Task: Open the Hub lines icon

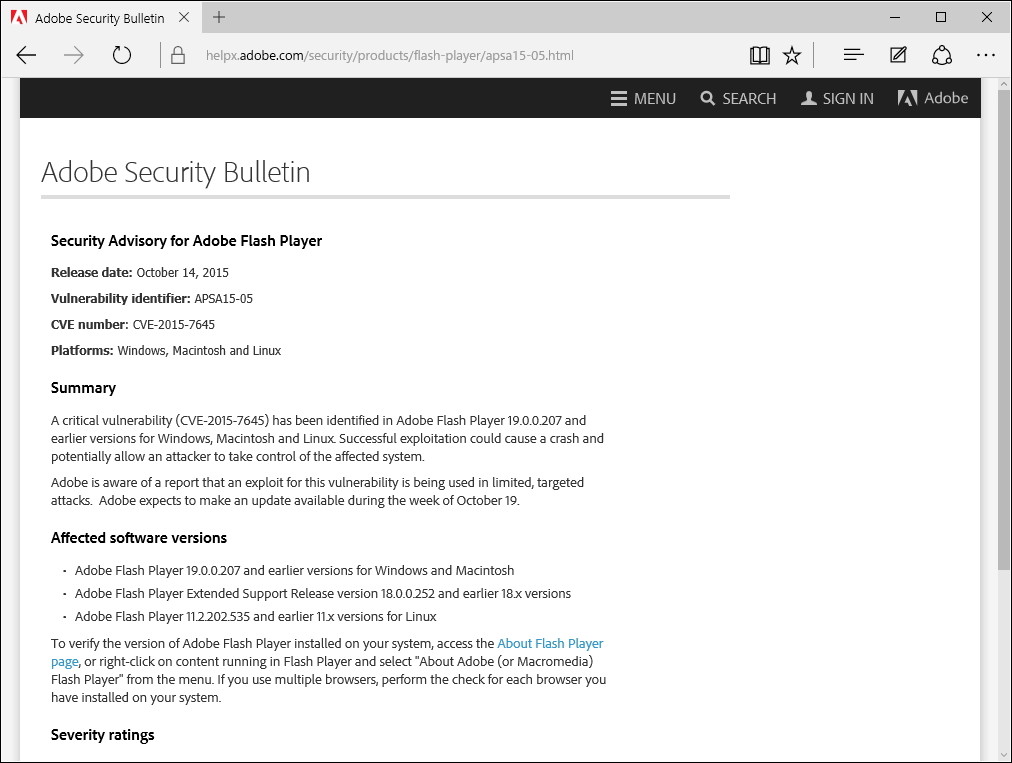Action: click(x=853, y=56)
